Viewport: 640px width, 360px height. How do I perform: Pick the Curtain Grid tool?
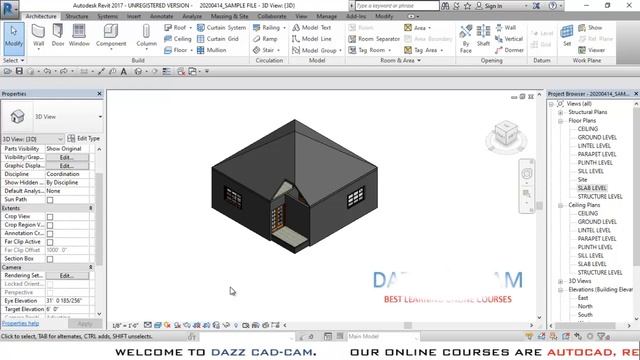pos(218,39)
